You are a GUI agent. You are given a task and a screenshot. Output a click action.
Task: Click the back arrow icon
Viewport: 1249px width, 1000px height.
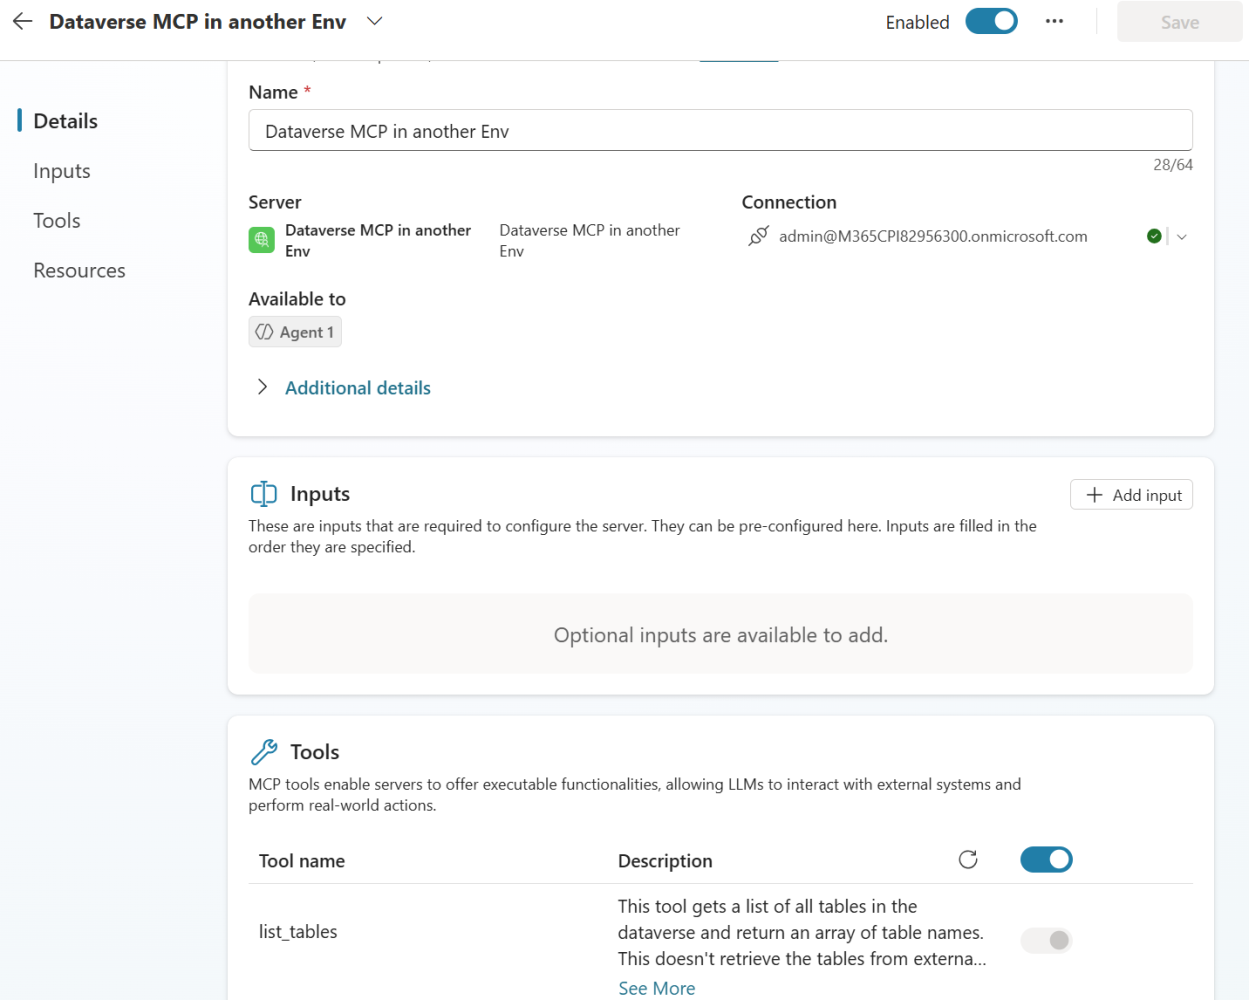coord(22,22)
